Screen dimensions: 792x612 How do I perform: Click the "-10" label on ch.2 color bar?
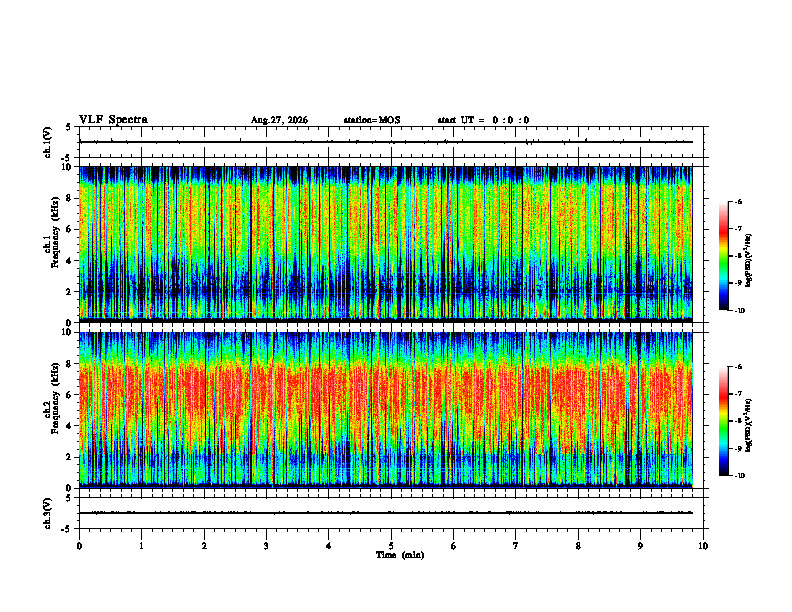[x=739, y=476]
